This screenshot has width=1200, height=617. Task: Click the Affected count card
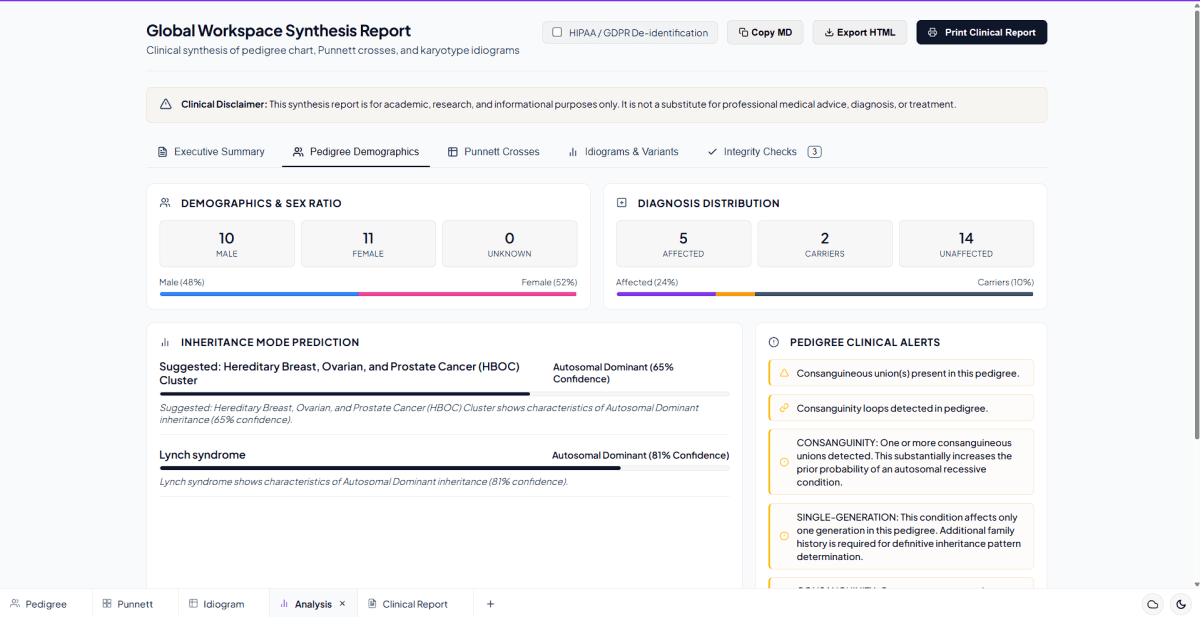[684, 244]
